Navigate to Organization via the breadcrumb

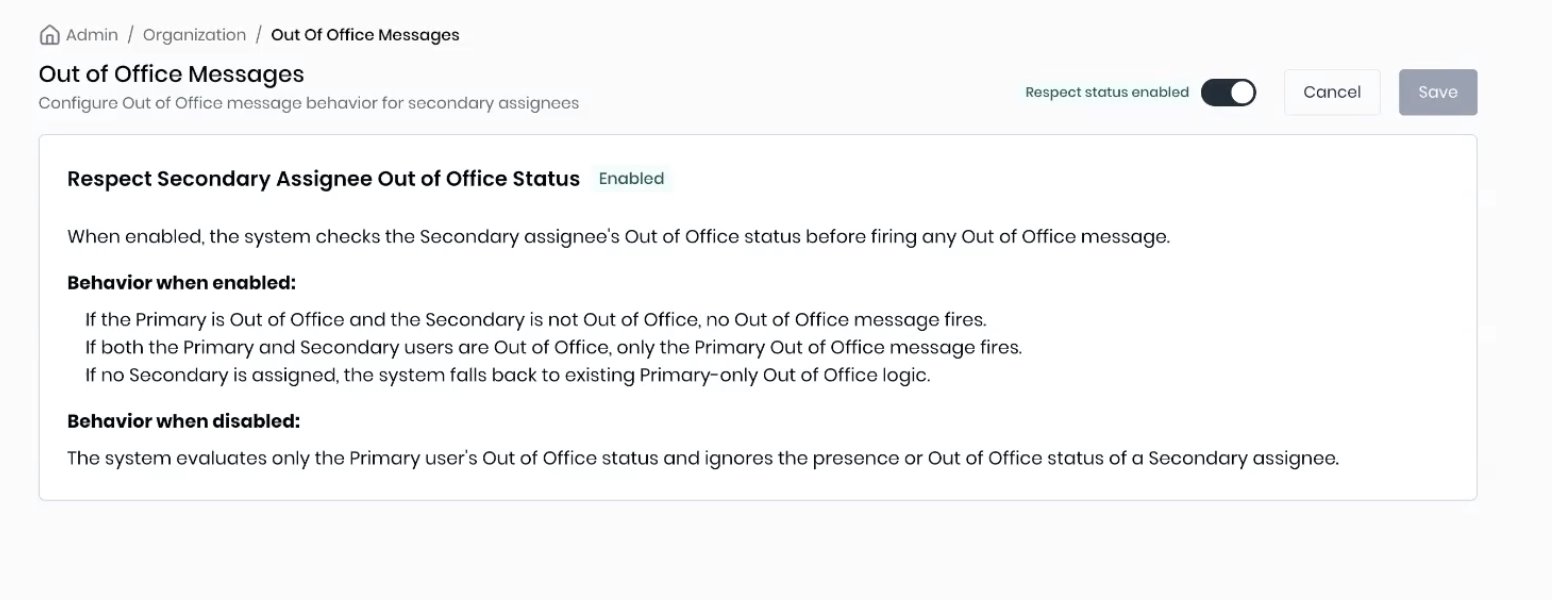point(194,34)
